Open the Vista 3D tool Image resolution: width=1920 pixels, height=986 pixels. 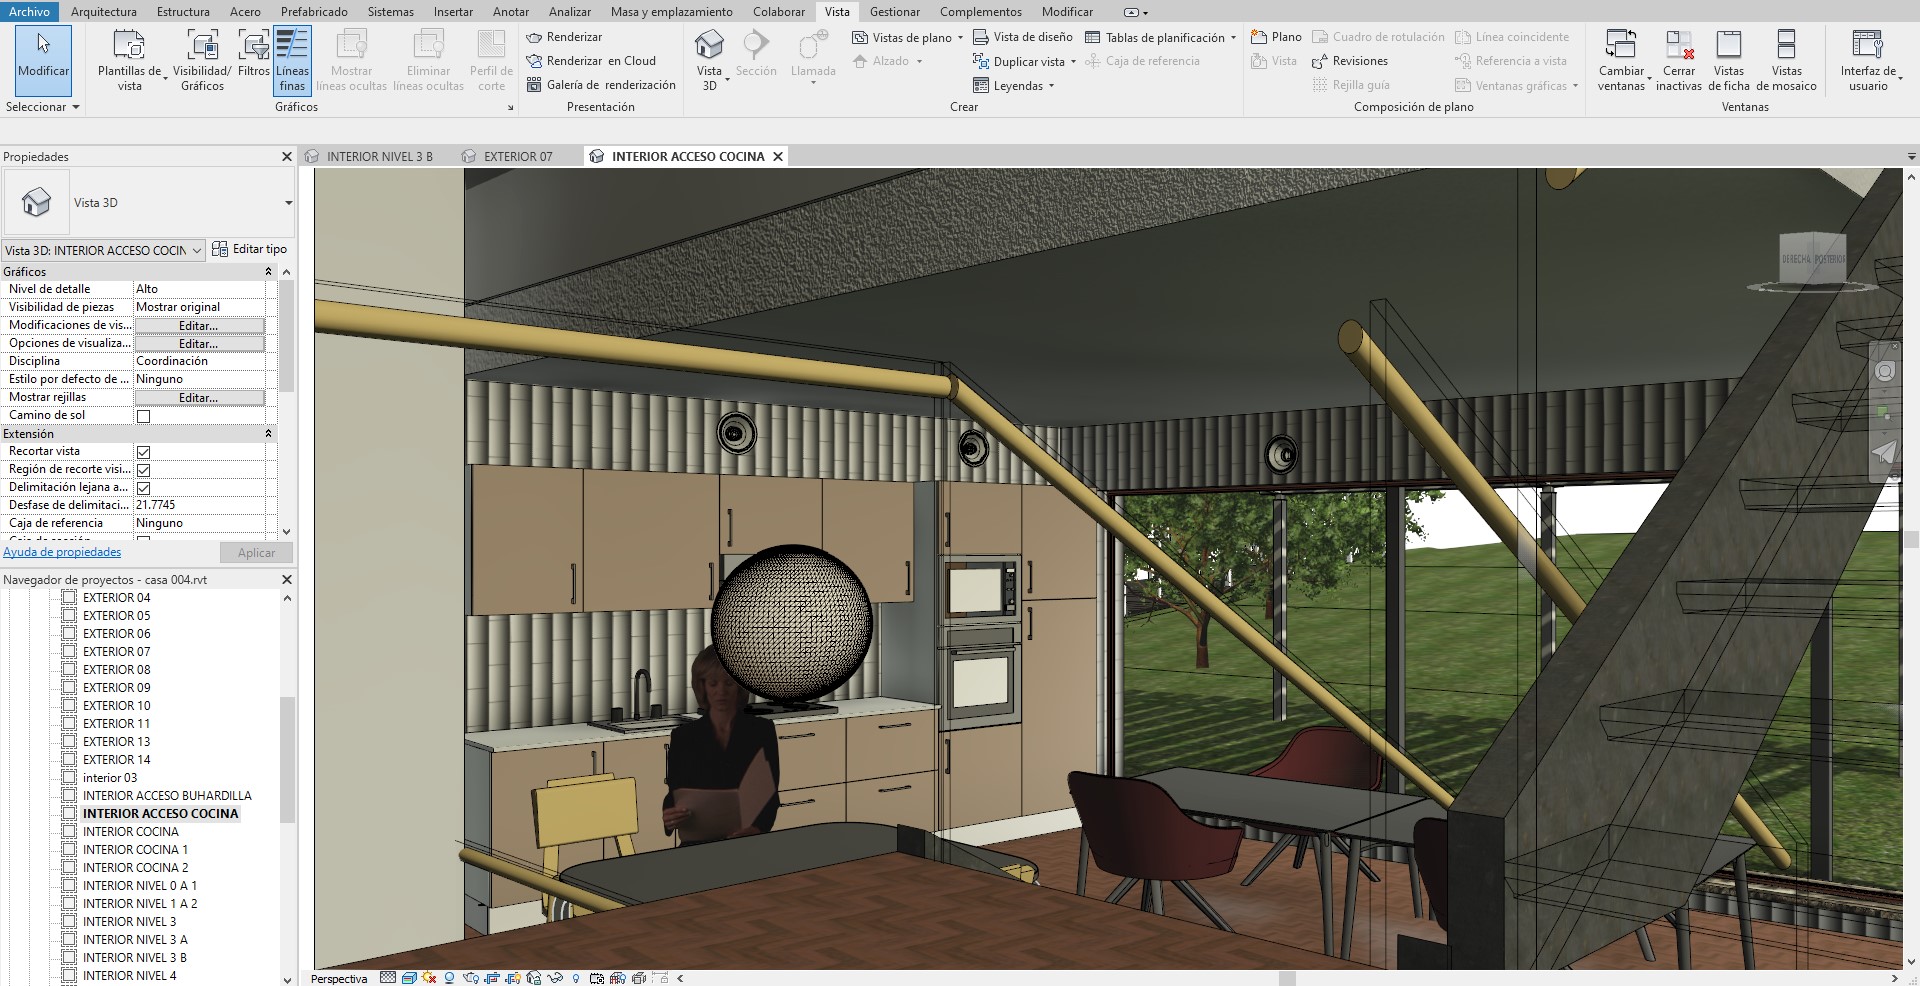pos(709,58)
